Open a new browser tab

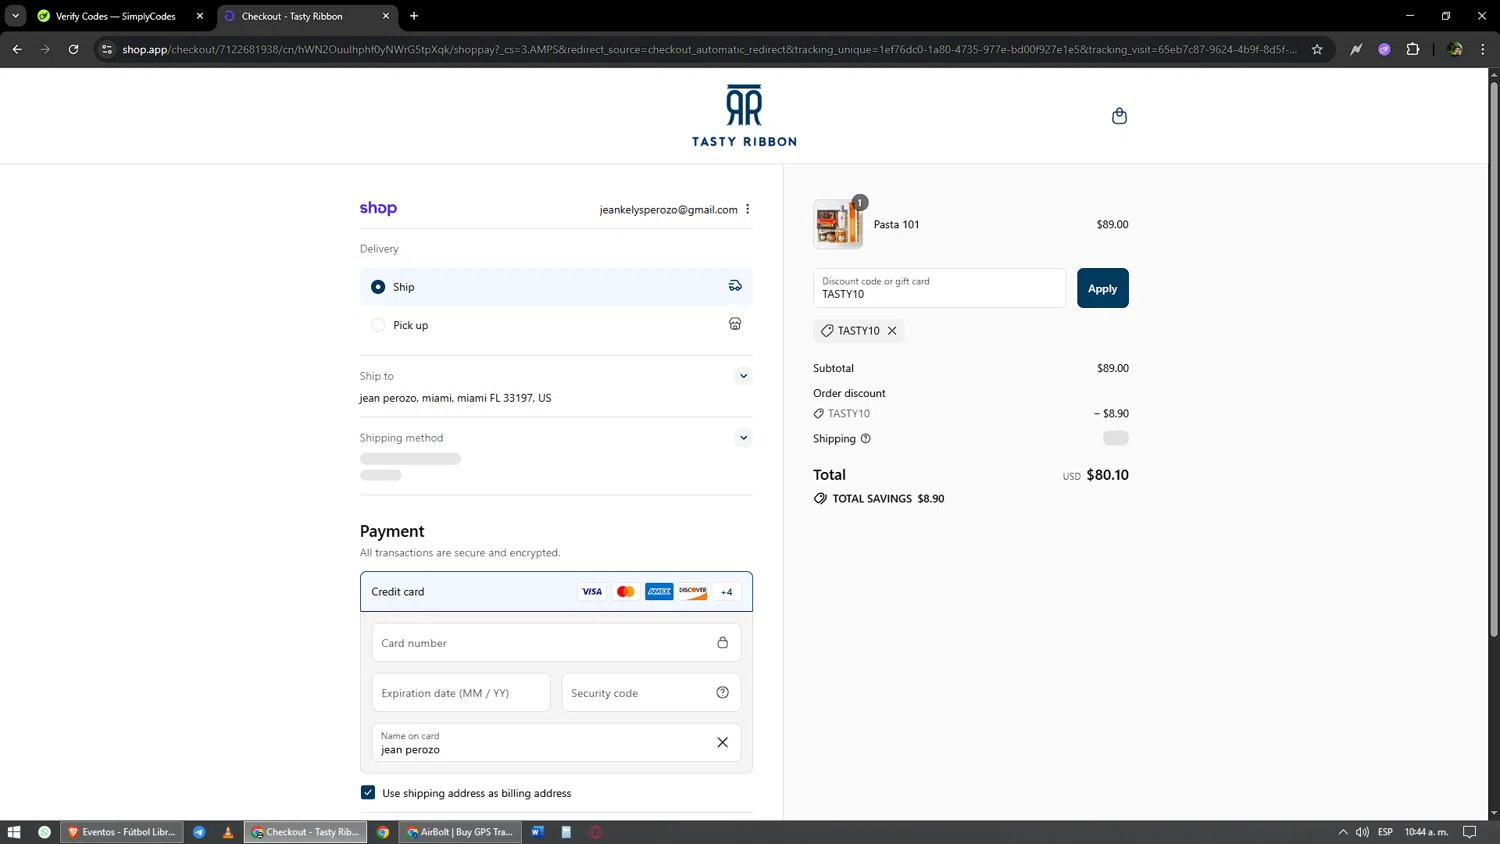point(414,16)
